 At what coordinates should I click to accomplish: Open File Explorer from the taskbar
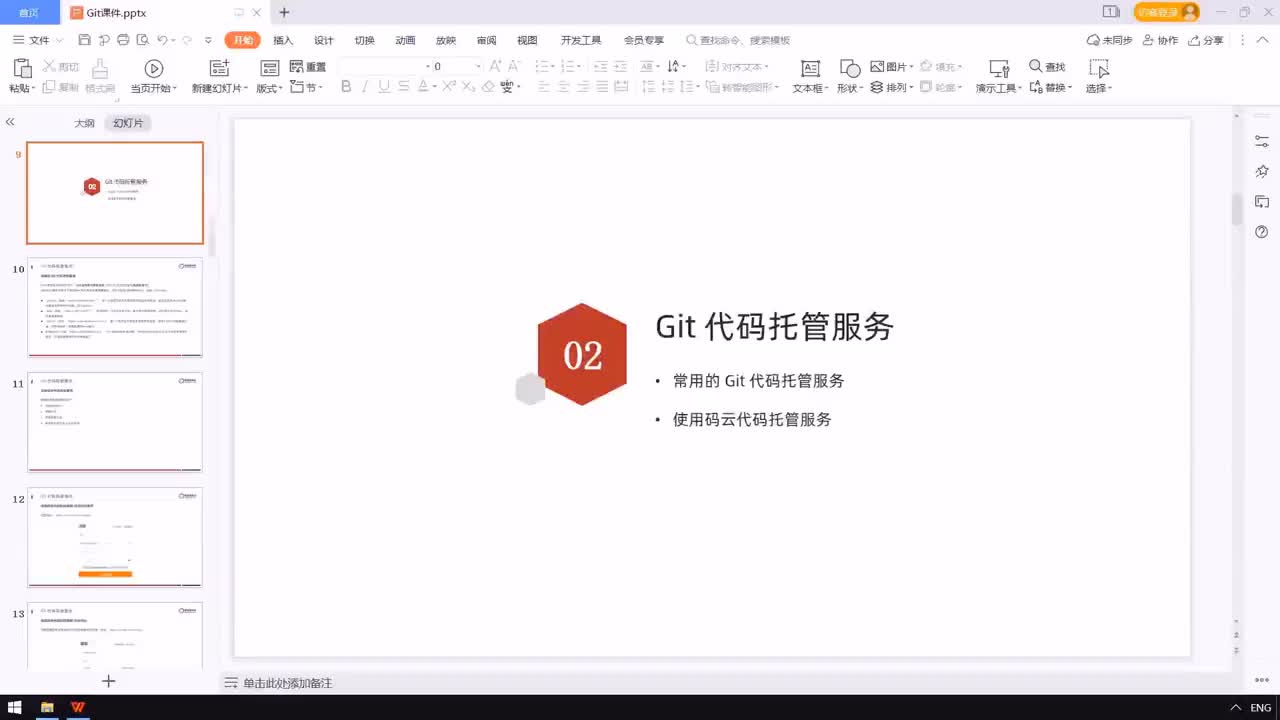click(x=46, y=707)
